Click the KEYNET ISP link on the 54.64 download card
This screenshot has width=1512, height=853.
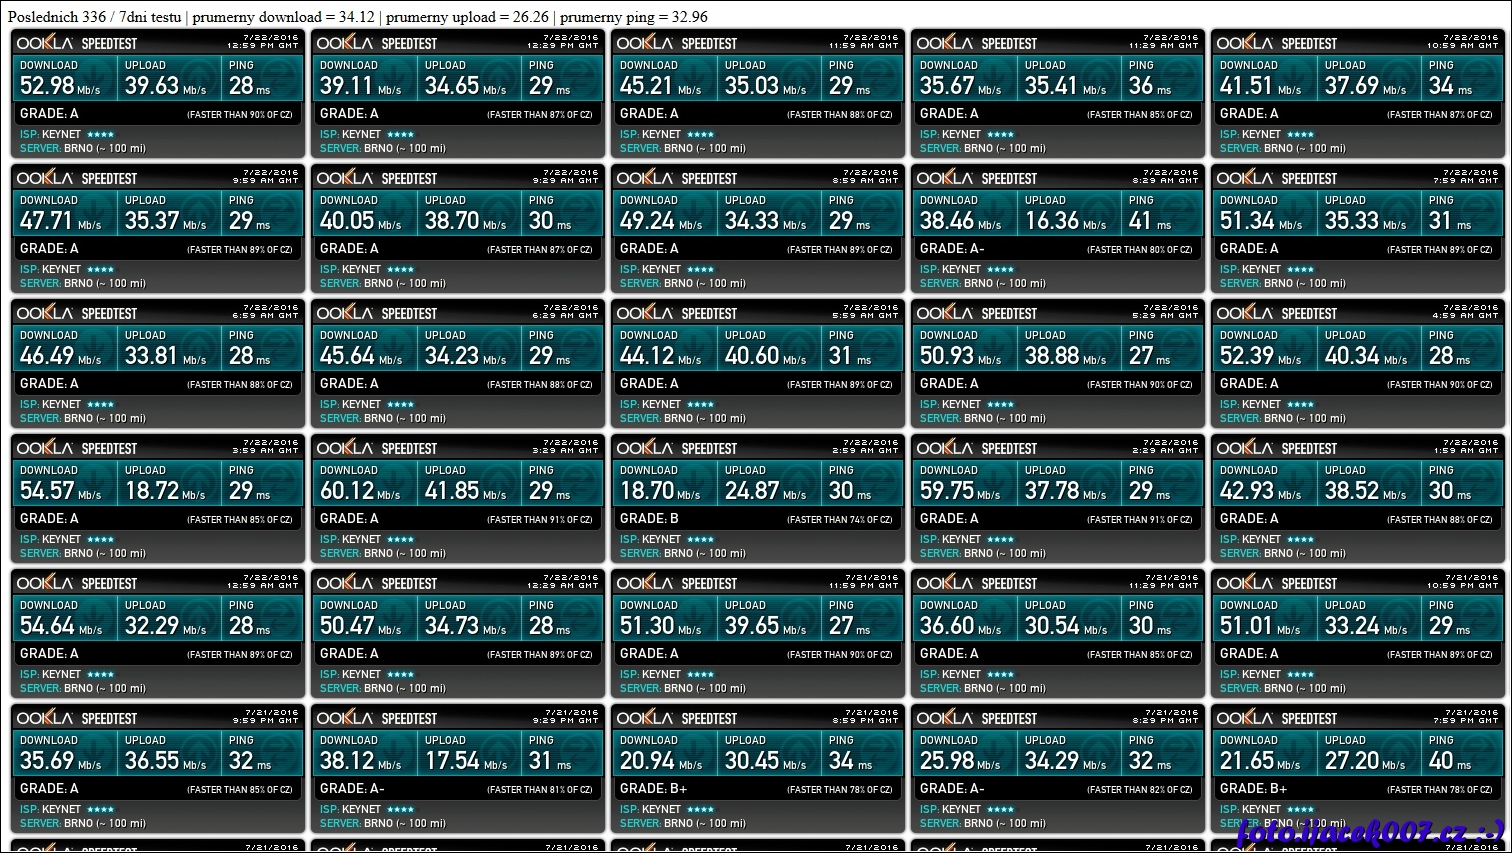click(61, 674)
